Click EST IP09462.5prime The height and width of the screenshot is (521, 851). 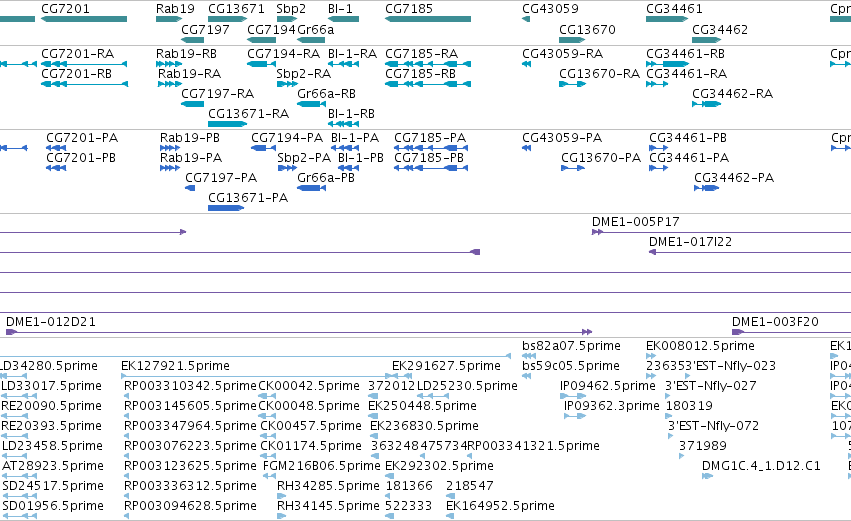573,397
